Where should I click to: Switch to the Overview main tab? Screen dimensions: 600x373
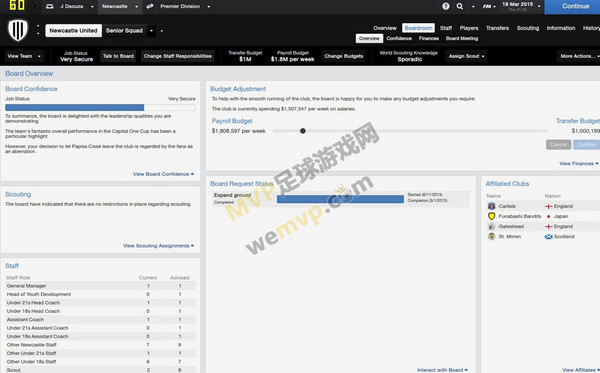[x=385, y=28]
